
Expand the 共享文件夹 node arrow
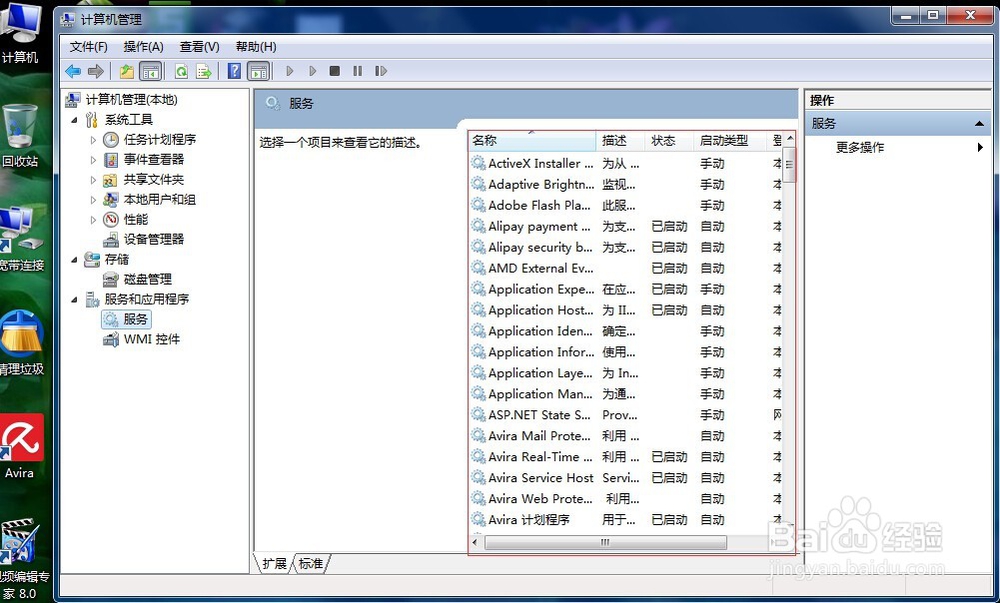[93, 180]
